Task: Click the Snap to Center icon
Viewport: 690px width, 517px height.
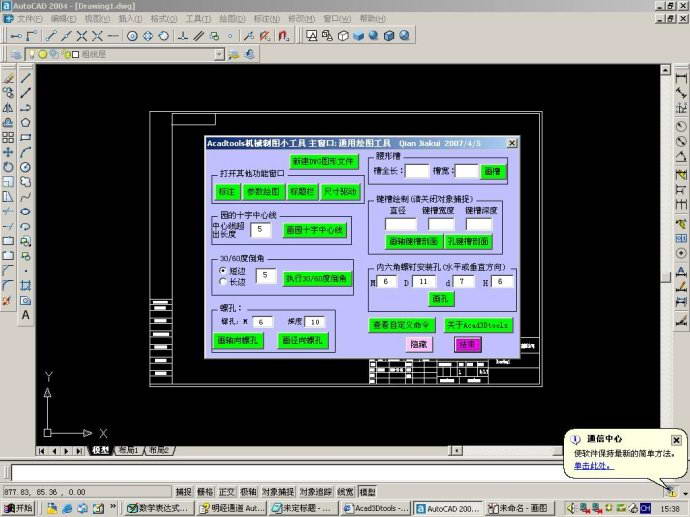Action: [132, 36]
